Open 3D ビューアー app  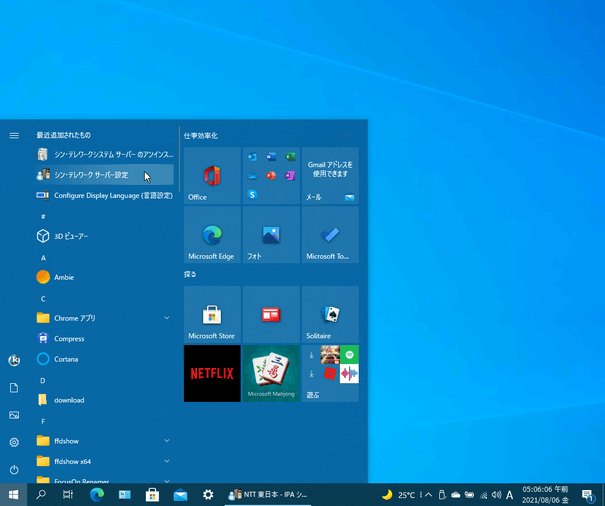tap(104, 236)
